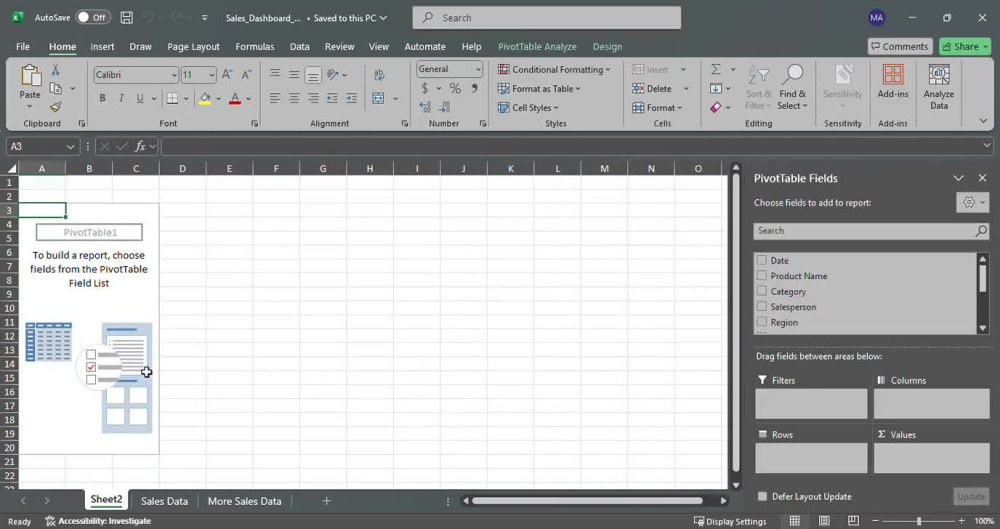Switch to Page Break Preview view
The image size is (1000, 529).
pyautogui.click(x=853, y=521)
